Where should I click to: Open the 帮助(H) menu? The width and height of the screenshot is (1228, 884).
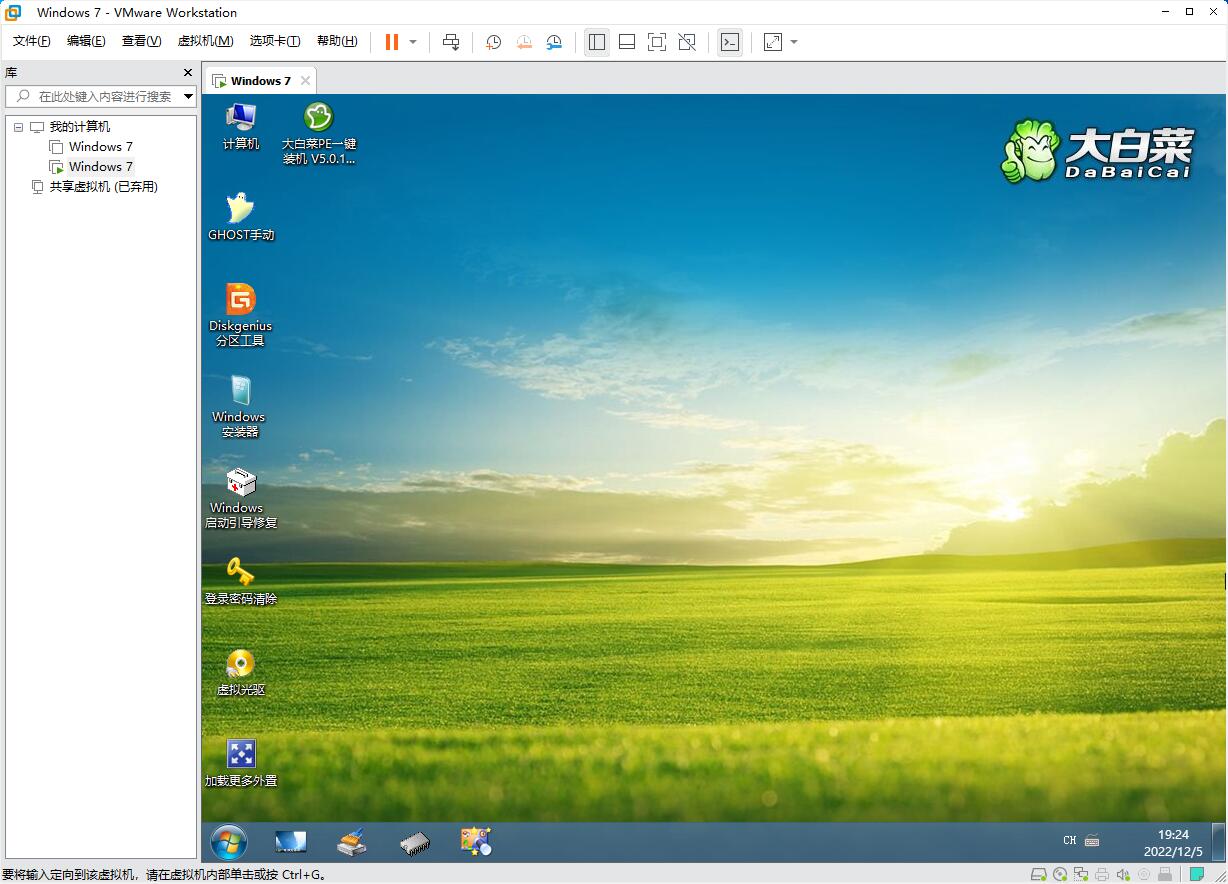(337, 41)
